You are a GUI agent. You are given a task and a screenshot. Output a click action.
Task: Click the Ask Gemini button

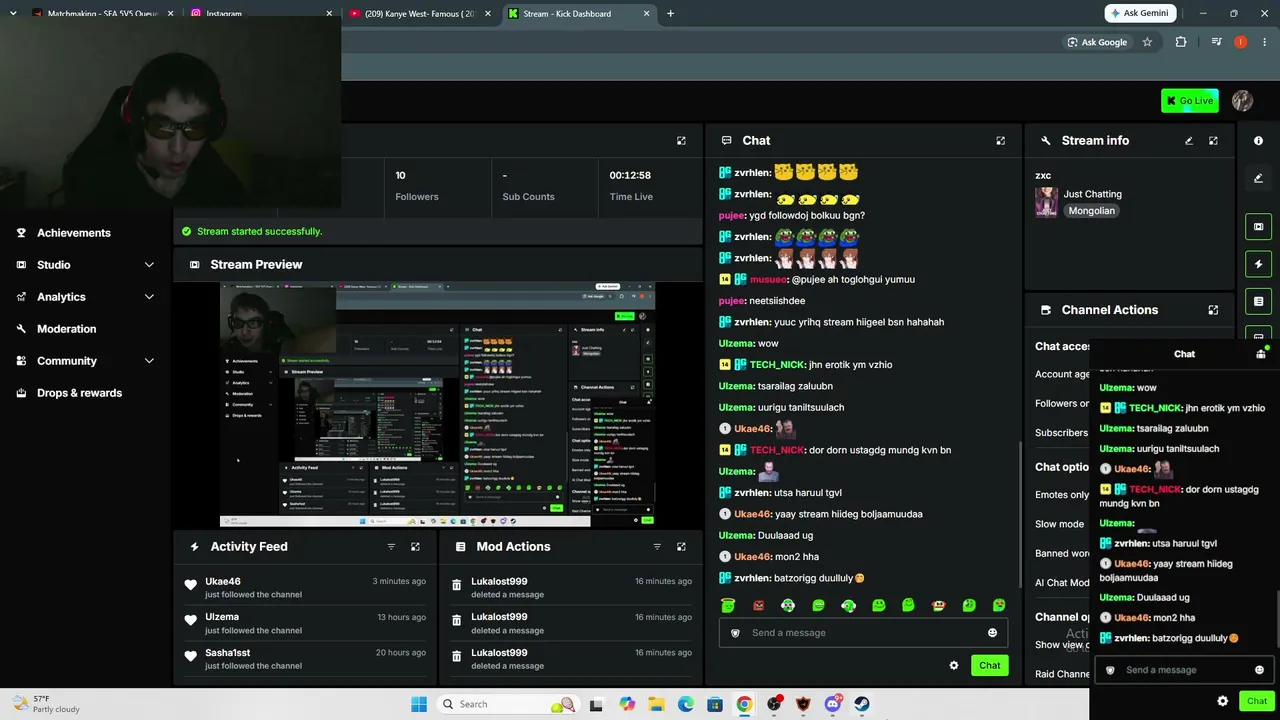(x=1139, y=14)
